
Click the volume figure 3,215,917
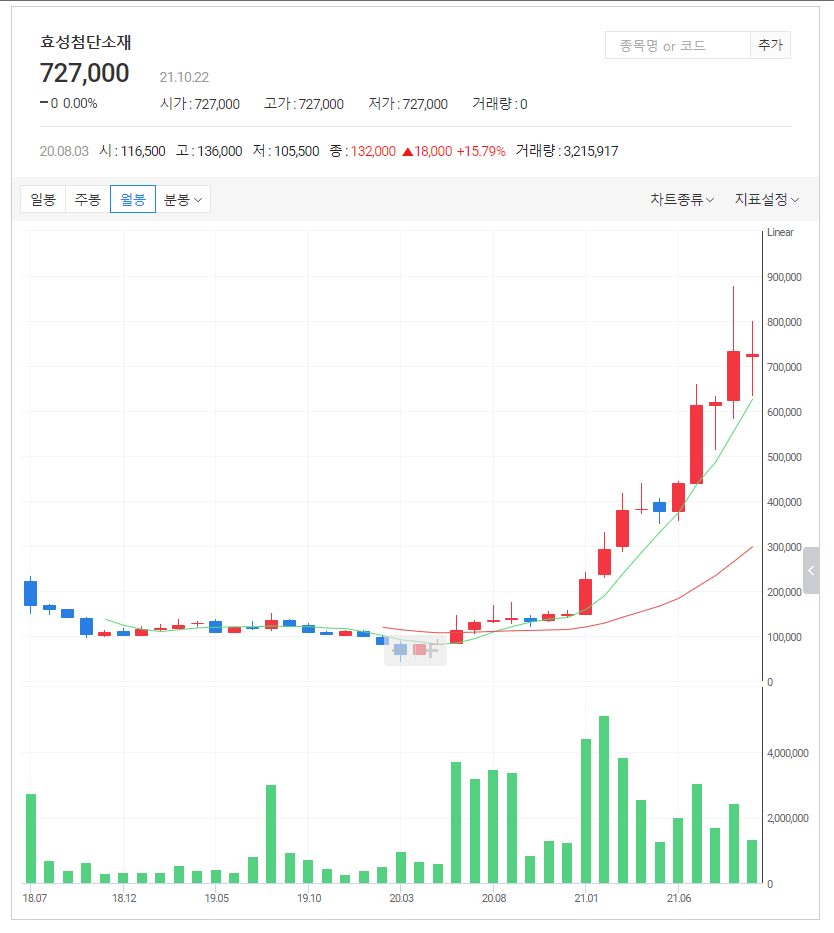click(591, 151)
